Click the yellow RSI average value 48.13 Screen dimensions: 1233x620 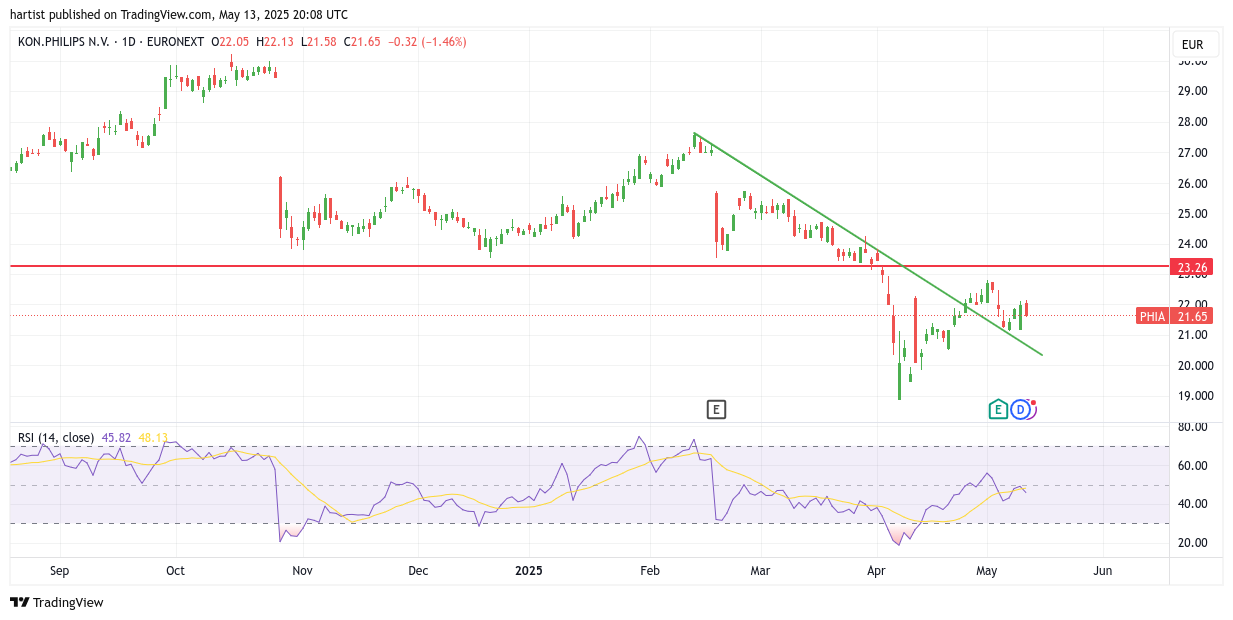tap(153, 438)
